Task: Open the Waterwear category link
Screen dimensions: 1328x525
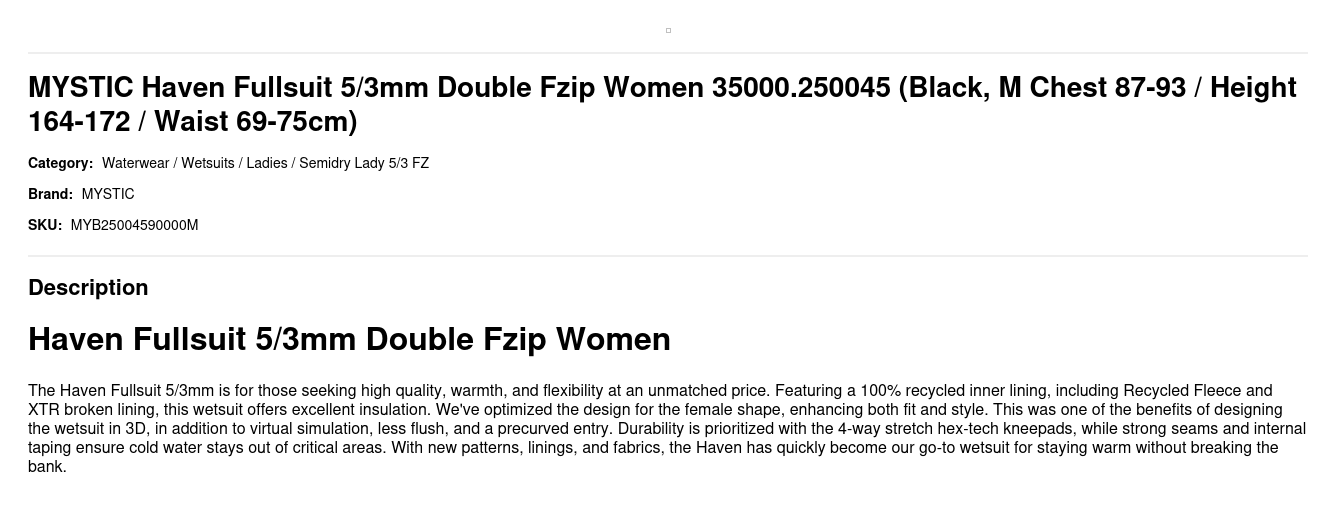Action: point(135,163)
